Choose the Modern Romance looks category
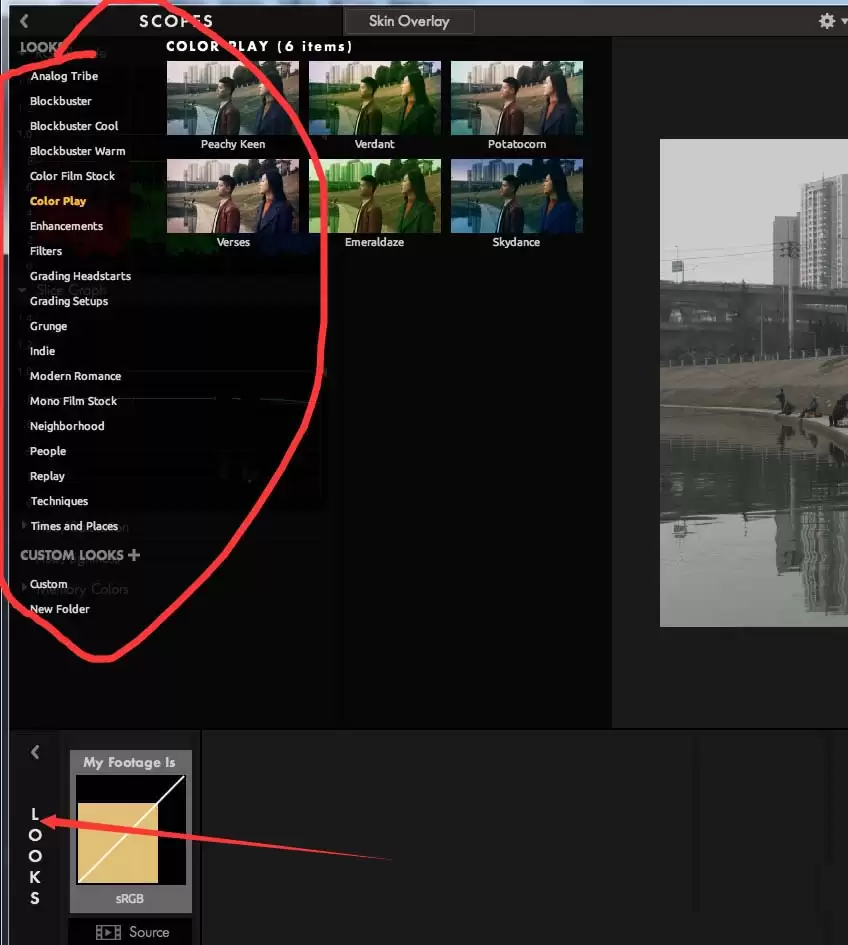The image size is (848, 945). pos(75,376)
